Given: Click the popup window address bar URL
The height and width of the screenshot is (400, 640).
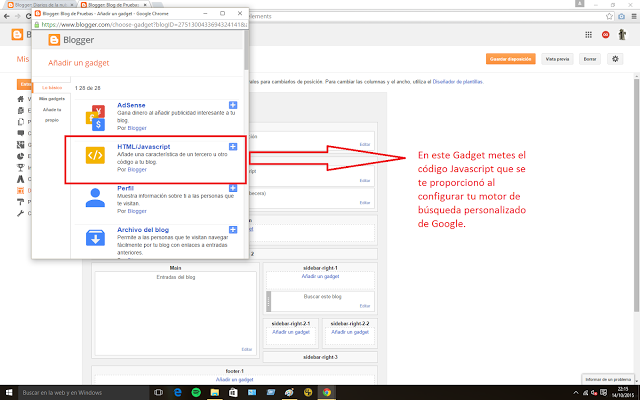Looking at the screenshot, I should tap(144, 24).
